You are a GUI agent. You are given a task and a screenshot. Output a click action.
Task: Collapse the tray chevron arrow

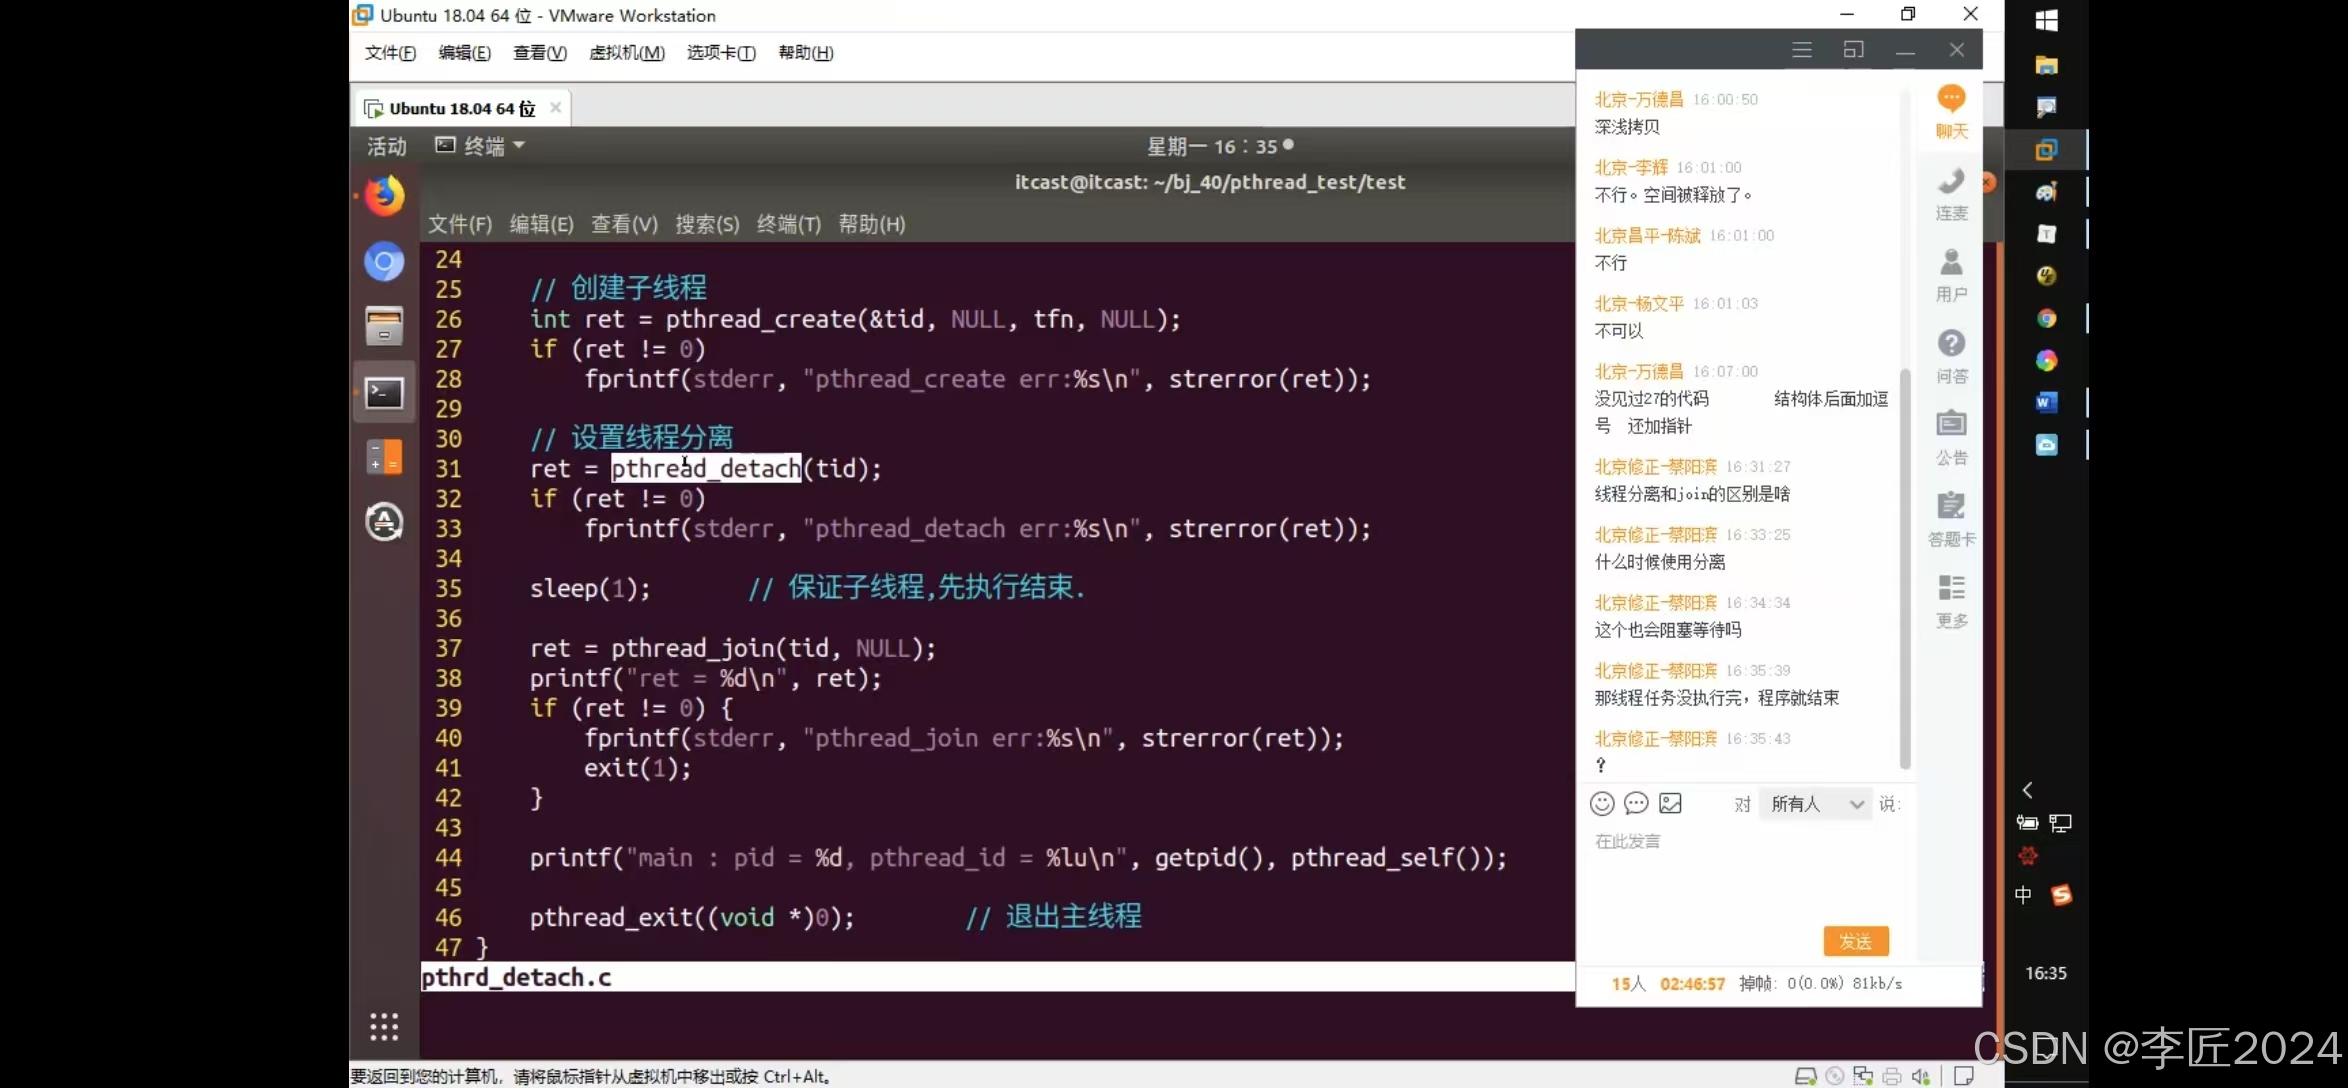[x=2027, y=790]
